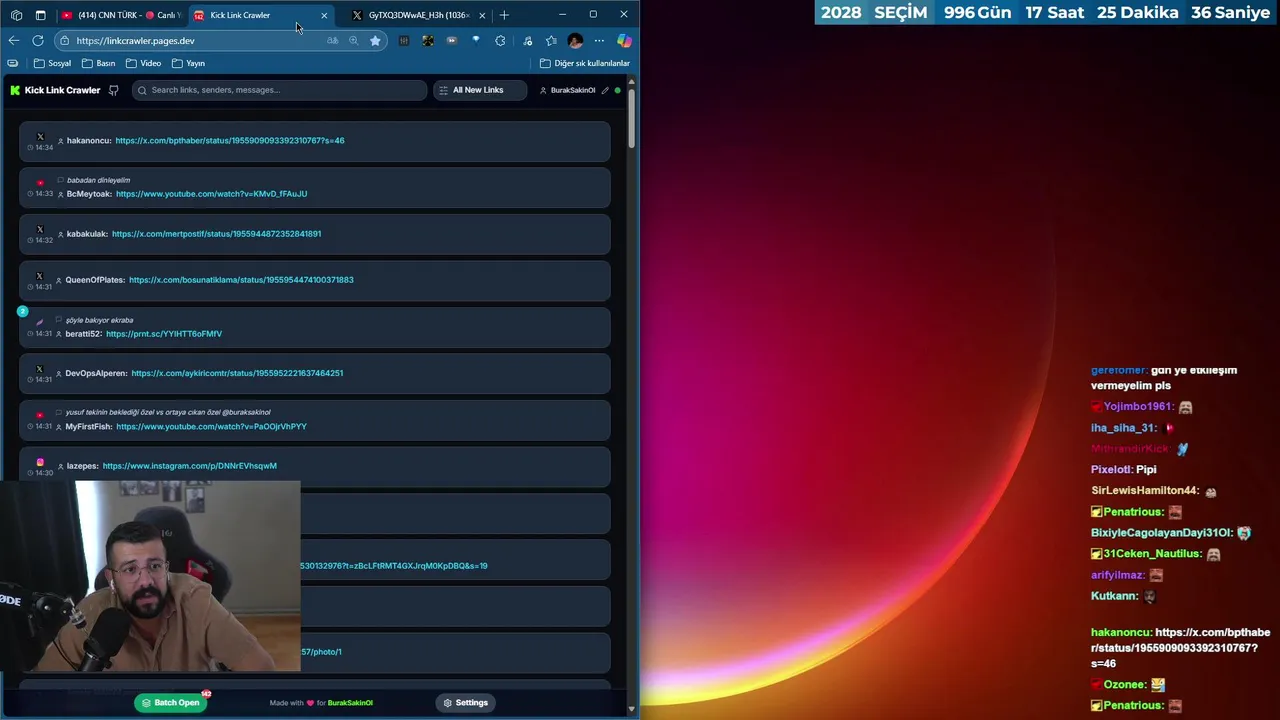Click the Batch Open button
The image size is (1280, 720).
click(x=171, y=703)
